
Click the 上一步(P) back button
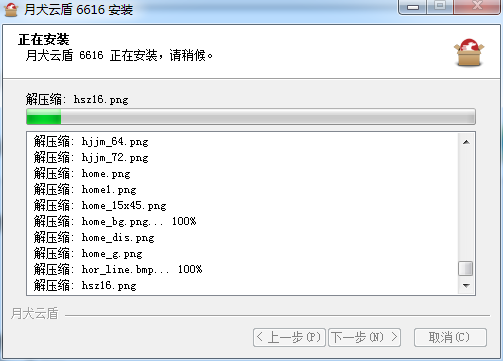[289, 338]
